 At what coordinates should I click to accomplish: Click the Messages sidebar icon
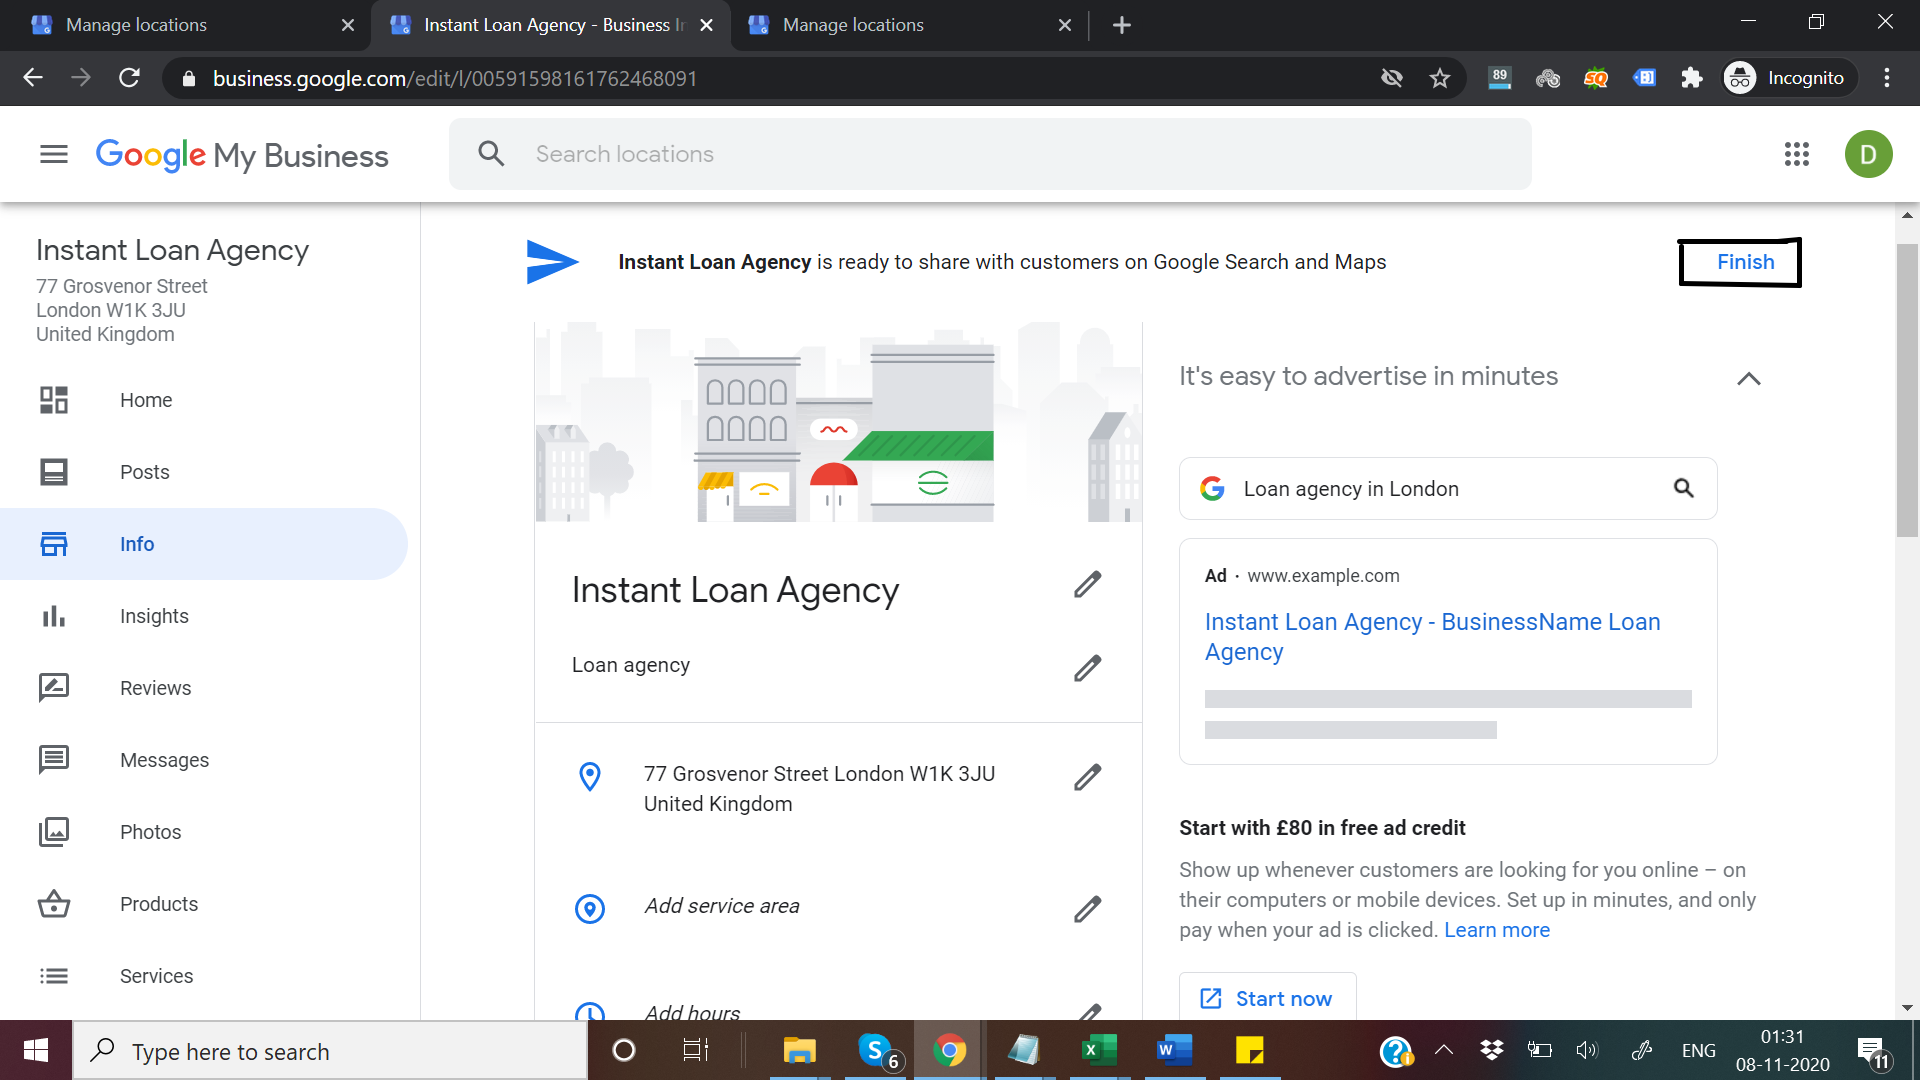(54, 760)
